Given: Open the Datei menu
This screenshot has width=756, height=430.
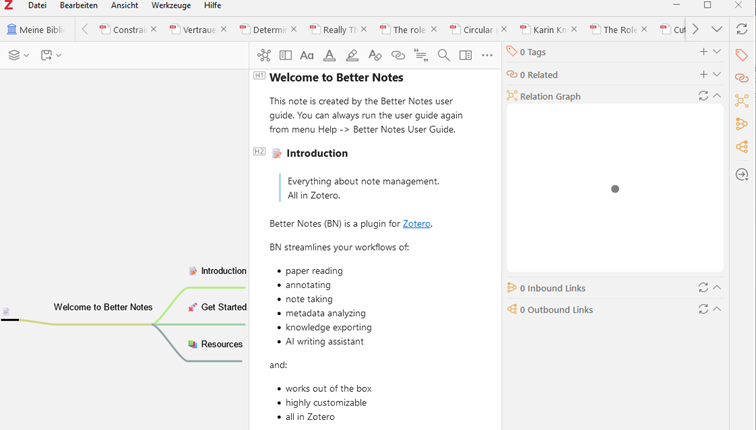Looking at the screenshot, I should pyautogui.click(x=37, y=5).
